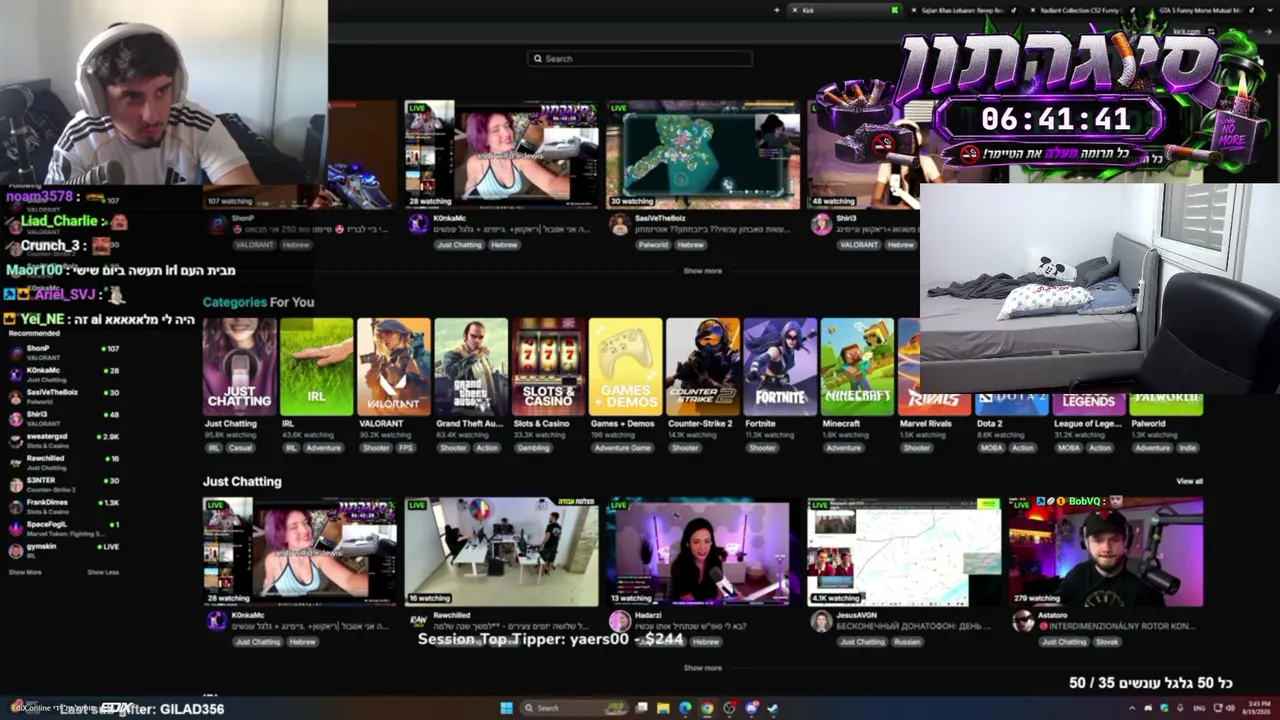Viewport: 1280px width, 720px height.
Task: Click the Casual tag under Just Chatting
Action: [x=240, y=448]
